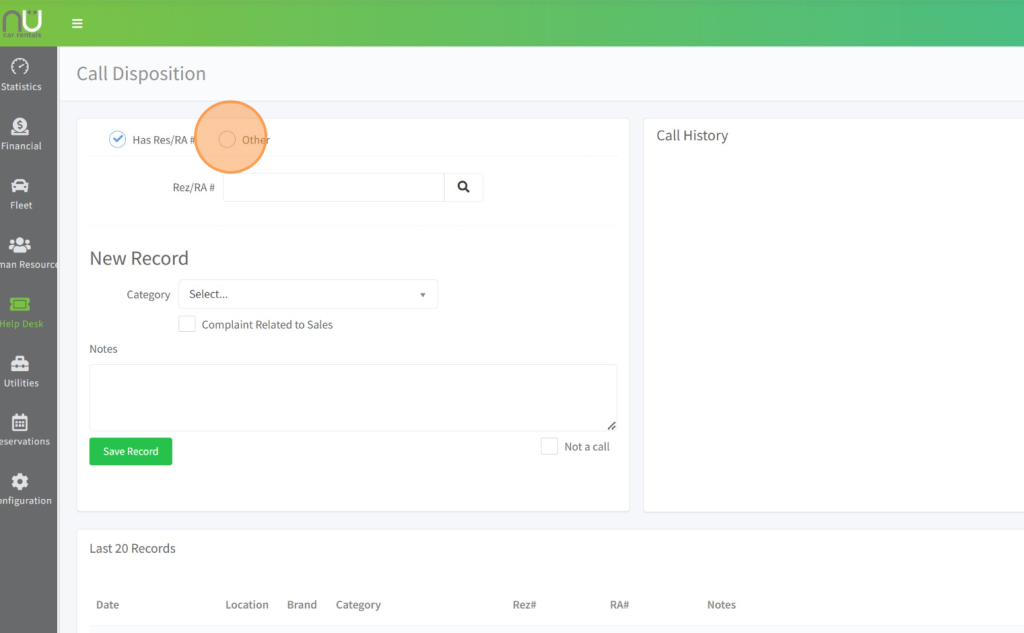Select the Other radio option
Image resolution: width=1024 pixels, height=633 pixels.
(x=227, y=139)
